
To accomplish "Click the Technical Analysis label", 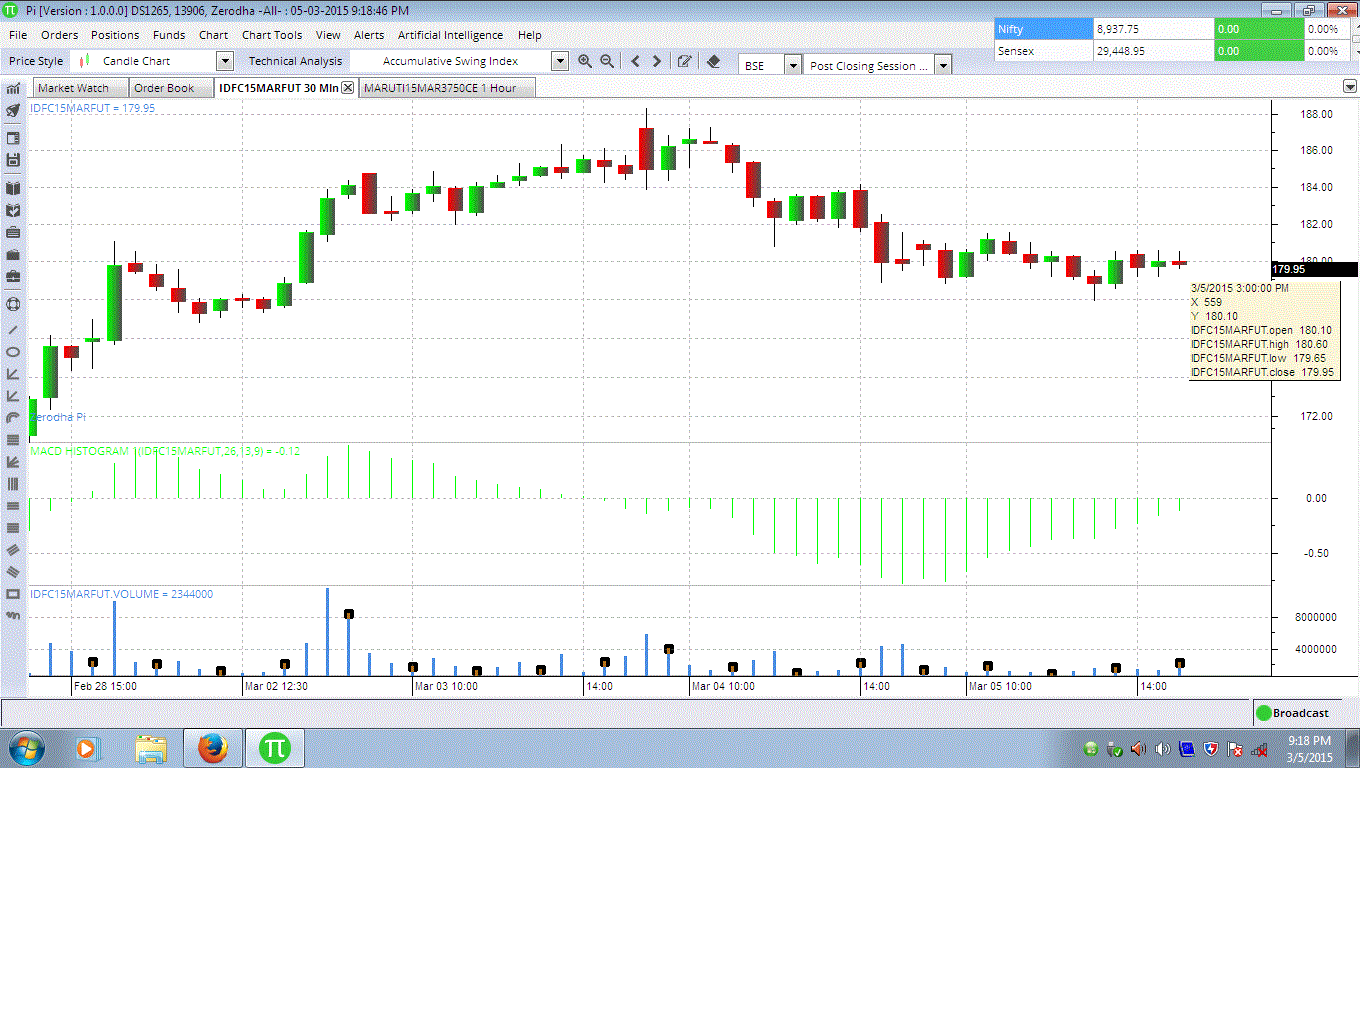I will pos(295,61).
